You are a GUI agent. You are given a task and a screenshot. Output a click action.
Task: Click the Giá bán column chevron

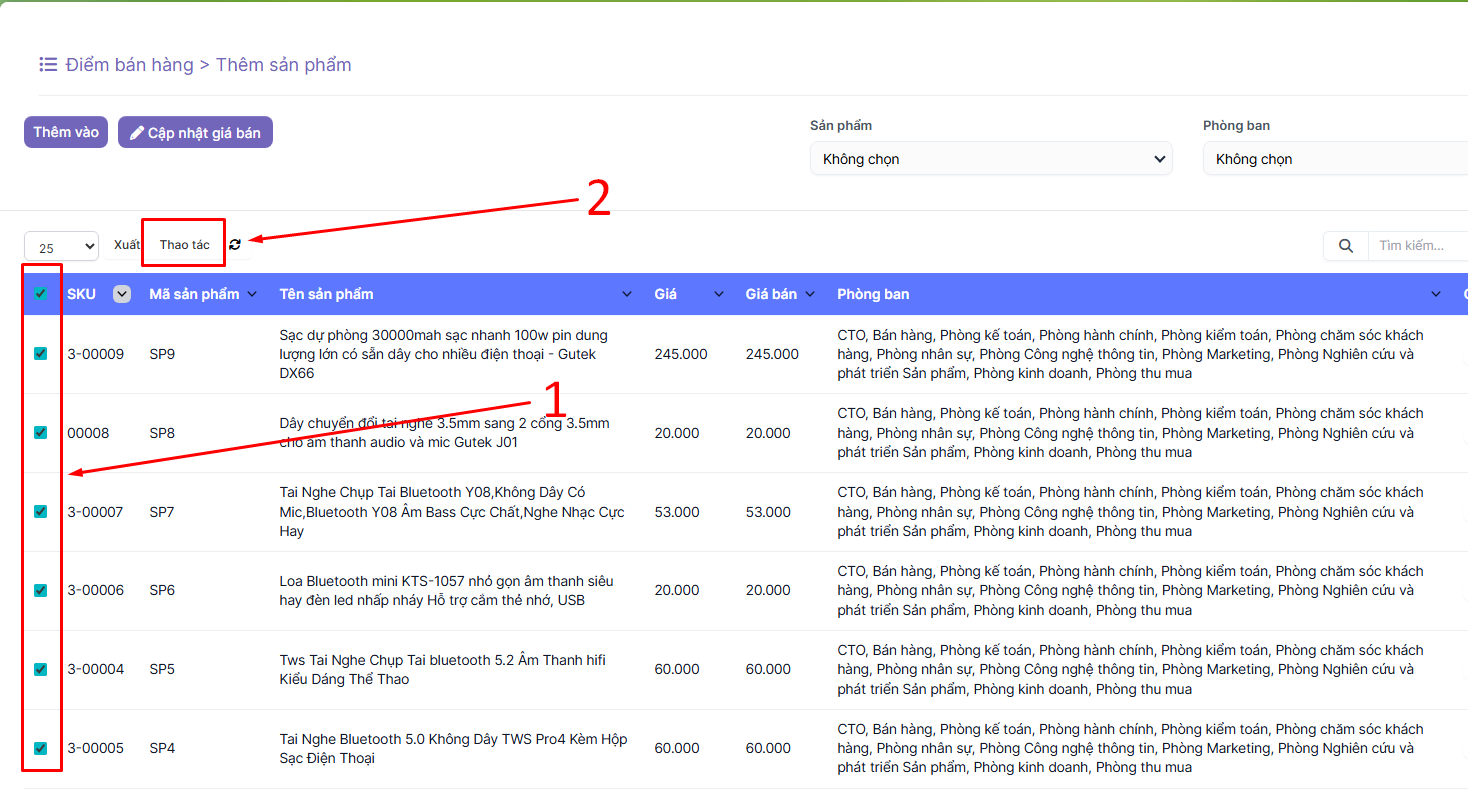point(810,294)
